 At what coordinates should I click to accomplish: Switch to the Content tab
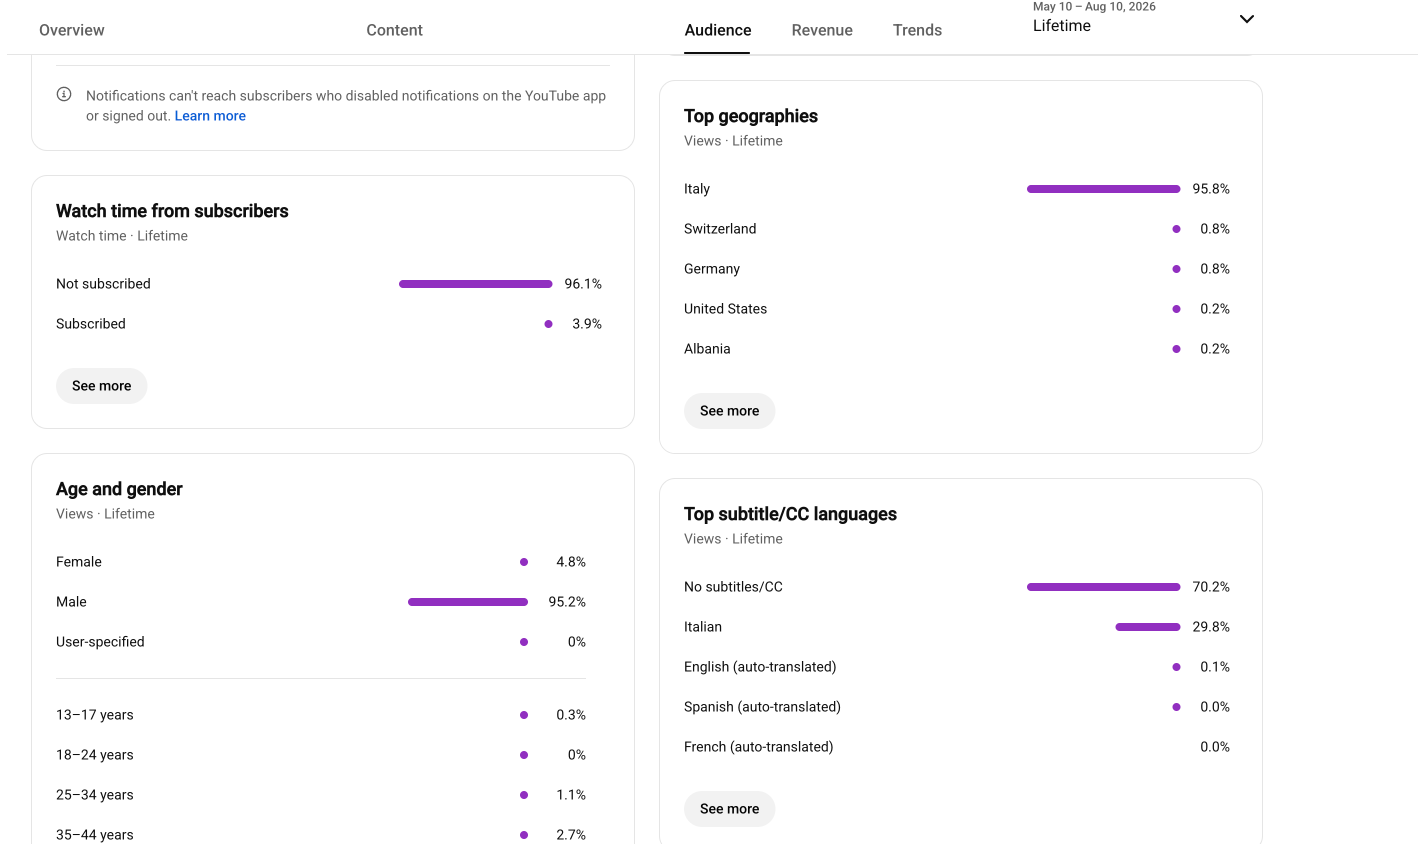coord(394,30)
